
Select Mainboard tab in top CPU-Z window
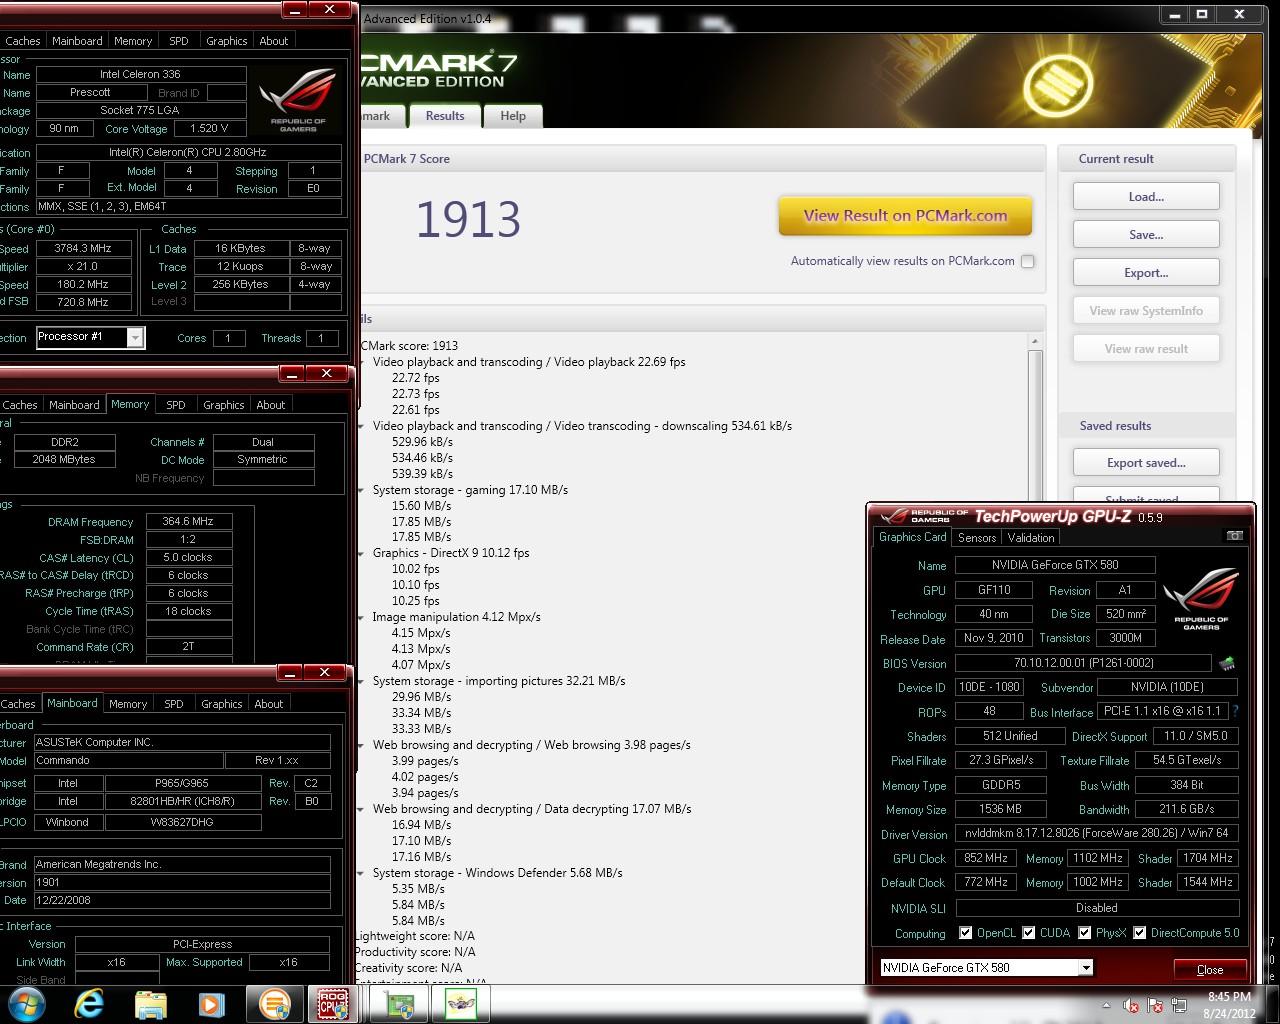pos(77,41)
